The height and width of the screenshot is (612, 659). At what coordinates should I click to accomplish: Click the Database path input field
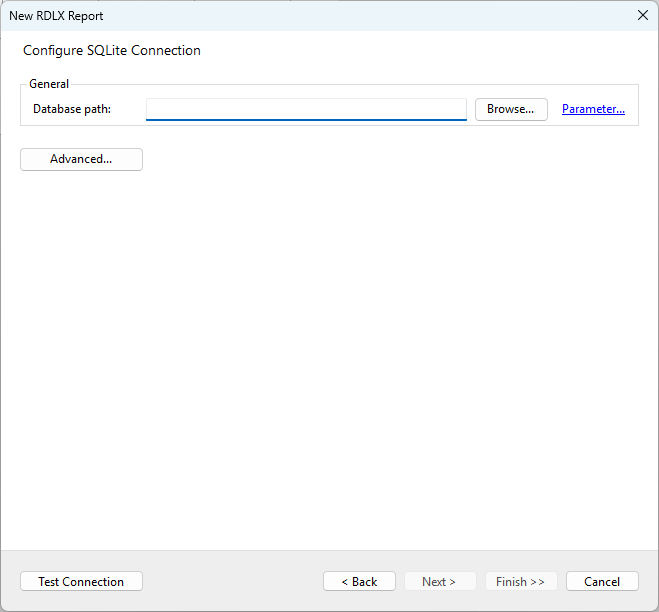point(306,109)
